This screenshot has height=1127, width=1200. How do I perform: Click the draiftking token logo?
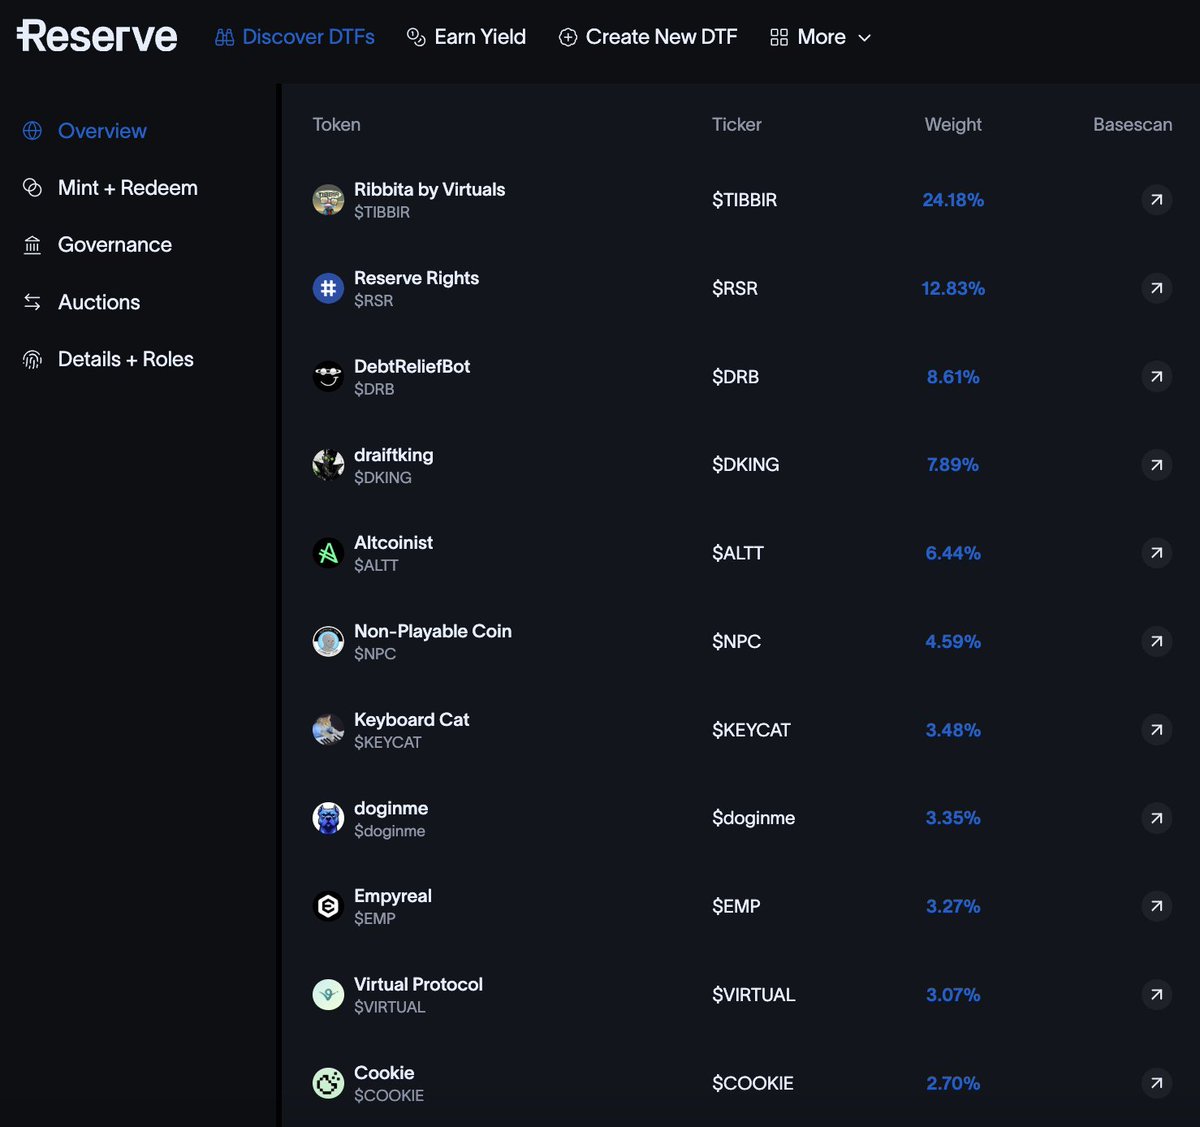(328, 465)
